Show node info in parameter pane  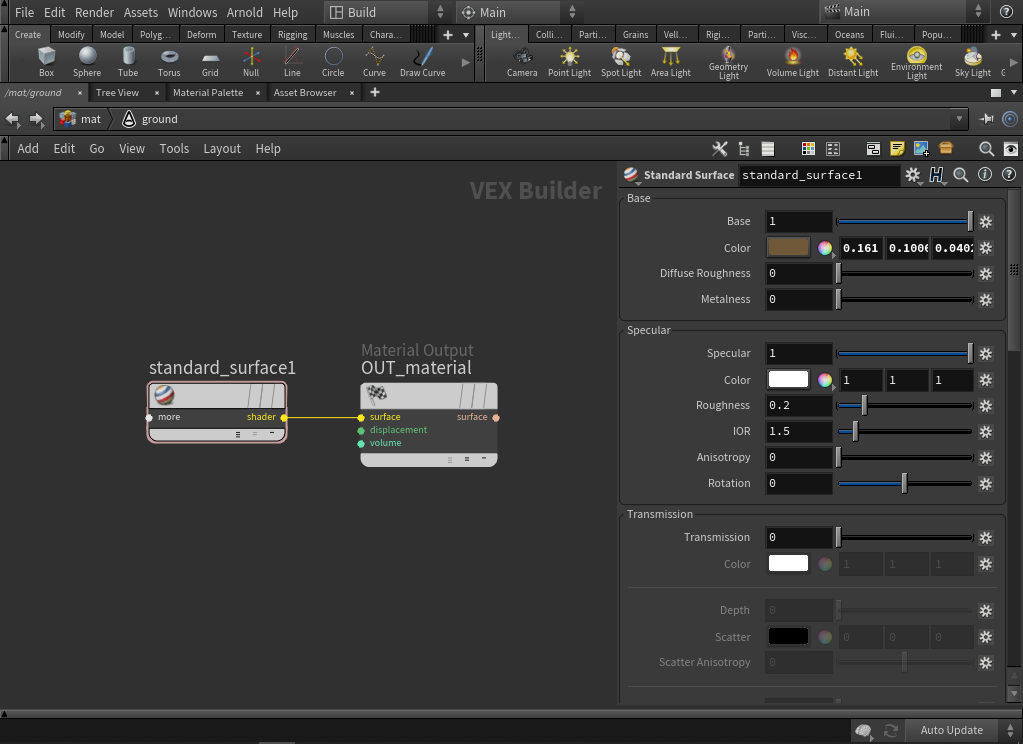(x=985, y=174)
